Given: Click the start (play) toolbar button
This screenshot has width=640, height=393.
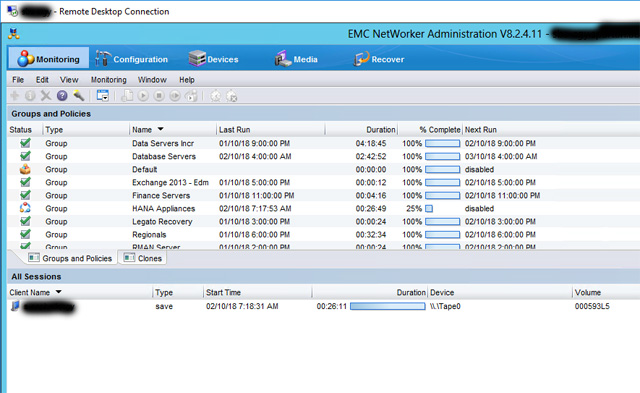Looking at the screenshot, I should [x=143, y=96].
